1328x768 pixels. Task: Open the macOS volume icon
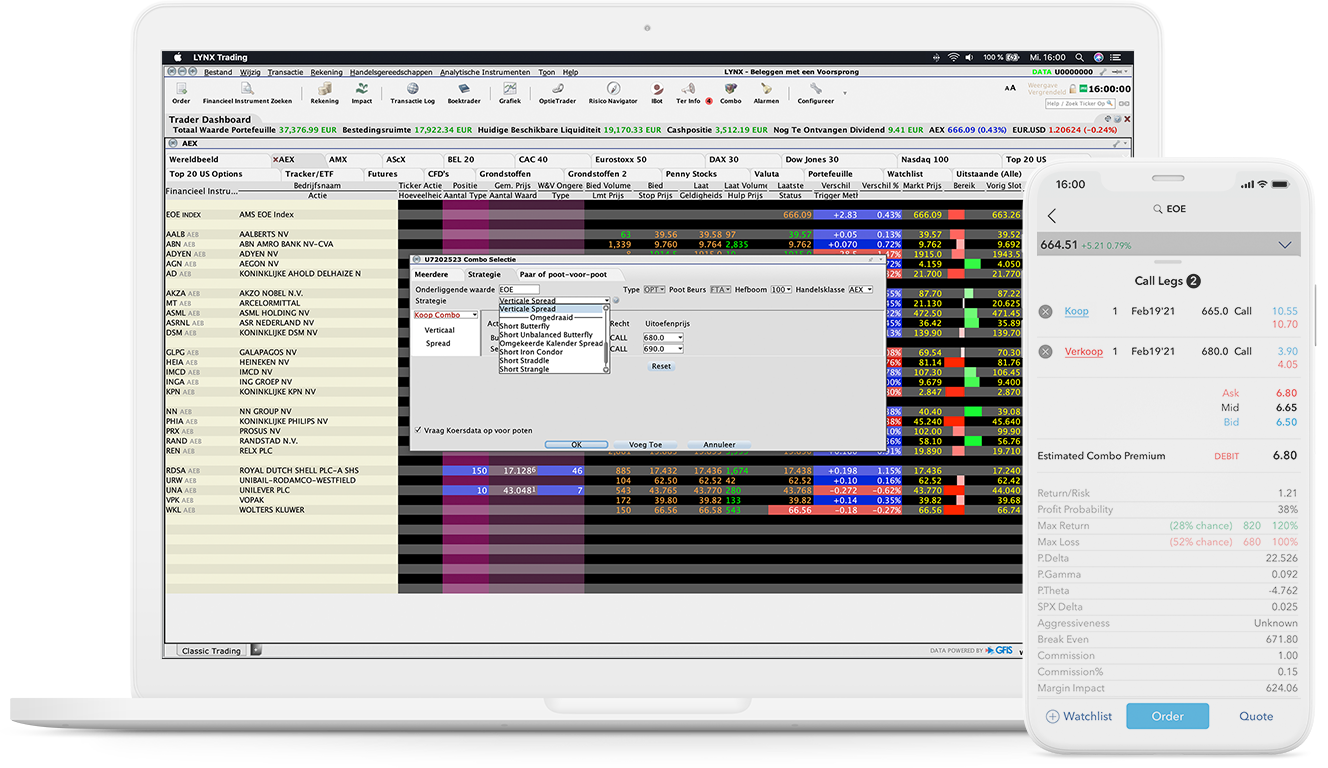(971, 58)
